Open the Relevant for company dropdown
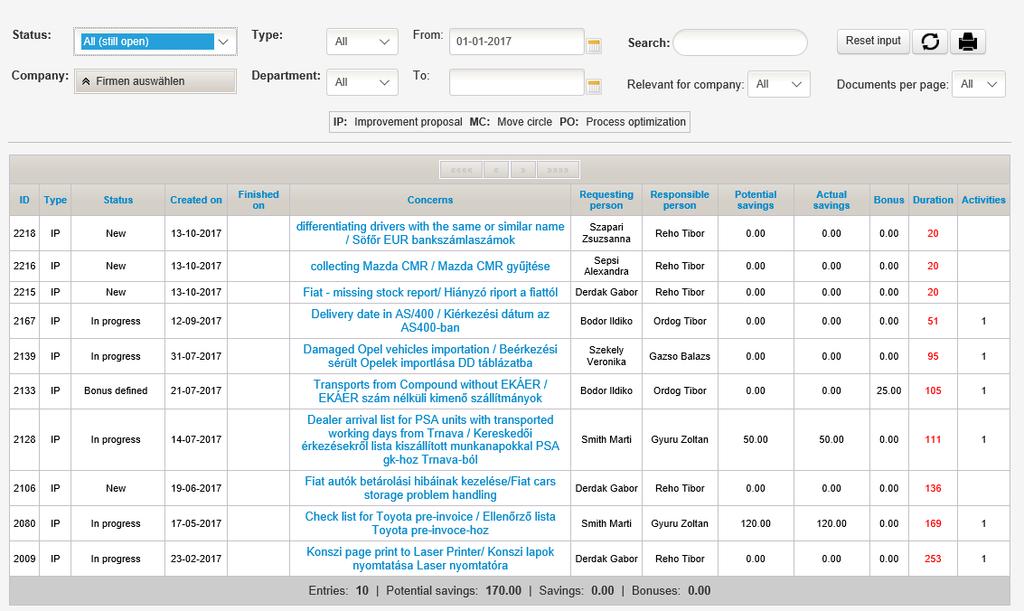The image size is (1024, 611). (778, 84)
